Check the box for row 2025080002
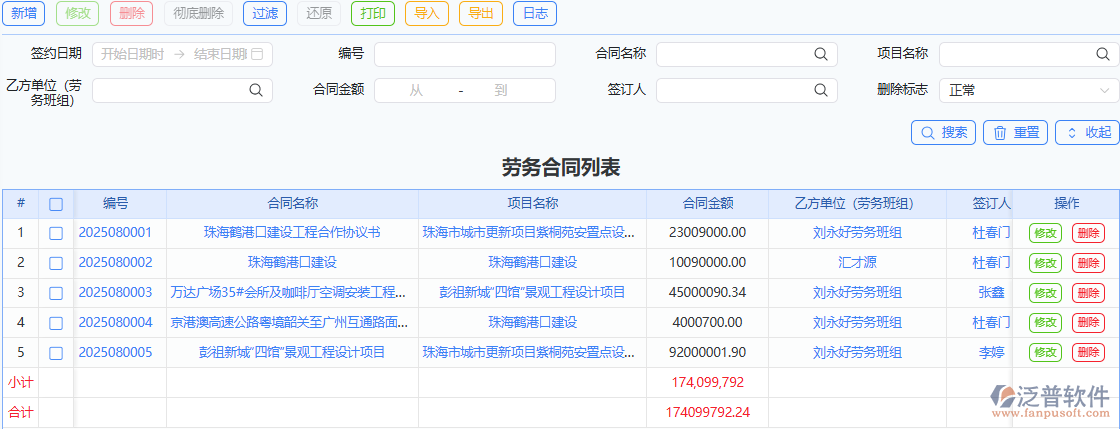Image resolution: width=1120 pixels, height=429 pixels. (56, 263)
